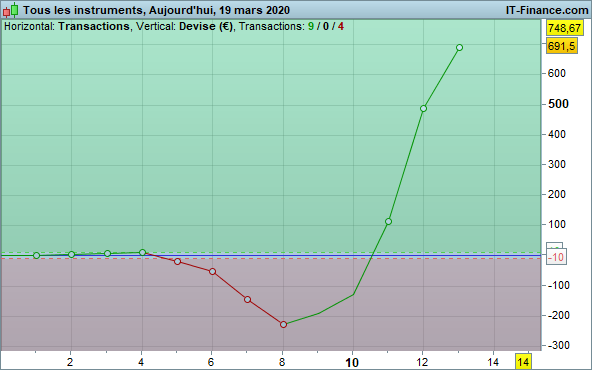Open the IT-Finance.com link
Viewport: 592px width, 370px height.
point(547,10)
